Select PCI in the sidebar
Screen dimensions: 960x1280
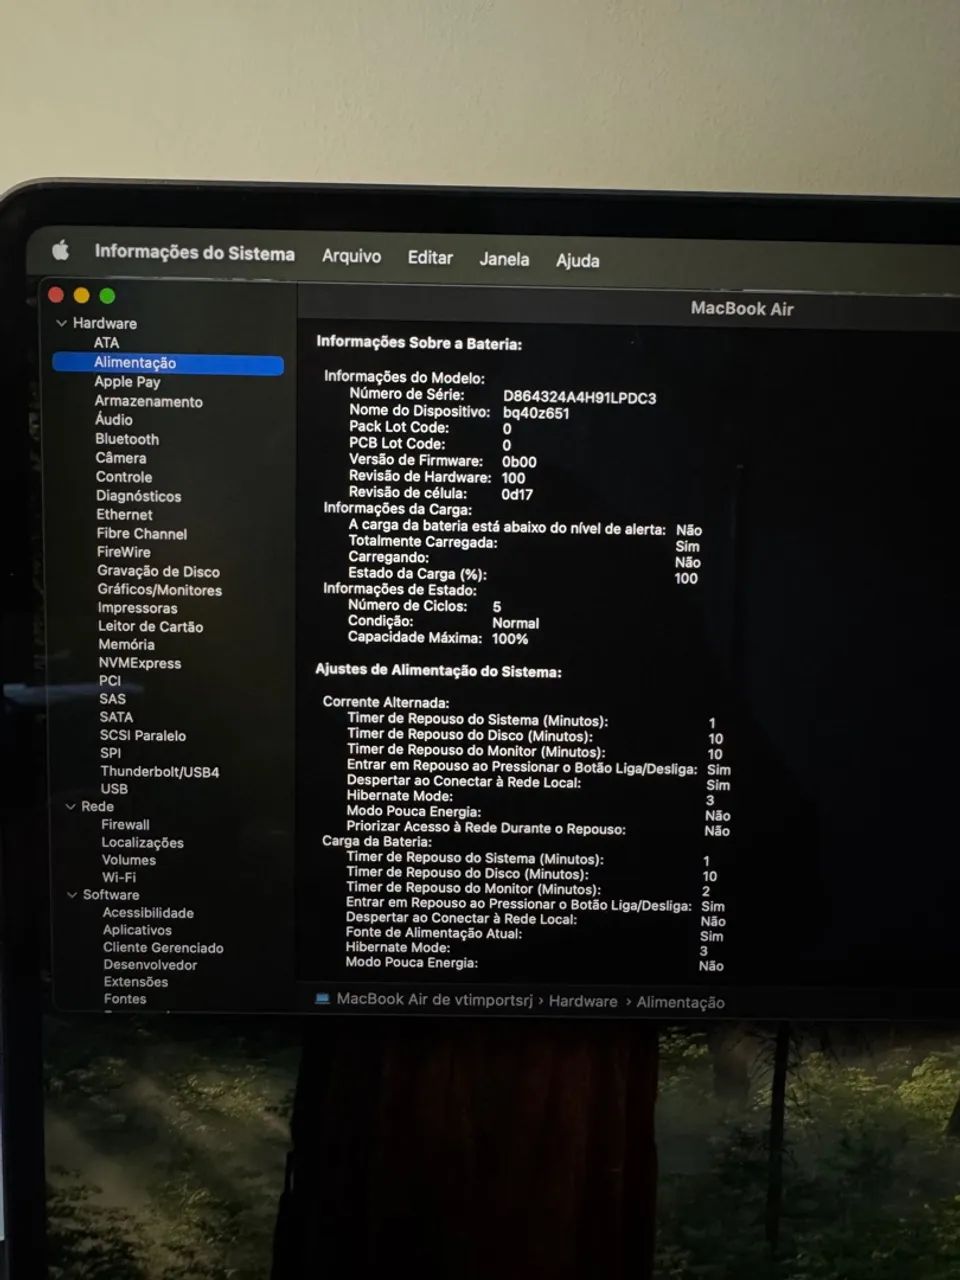tap(110, 681)
